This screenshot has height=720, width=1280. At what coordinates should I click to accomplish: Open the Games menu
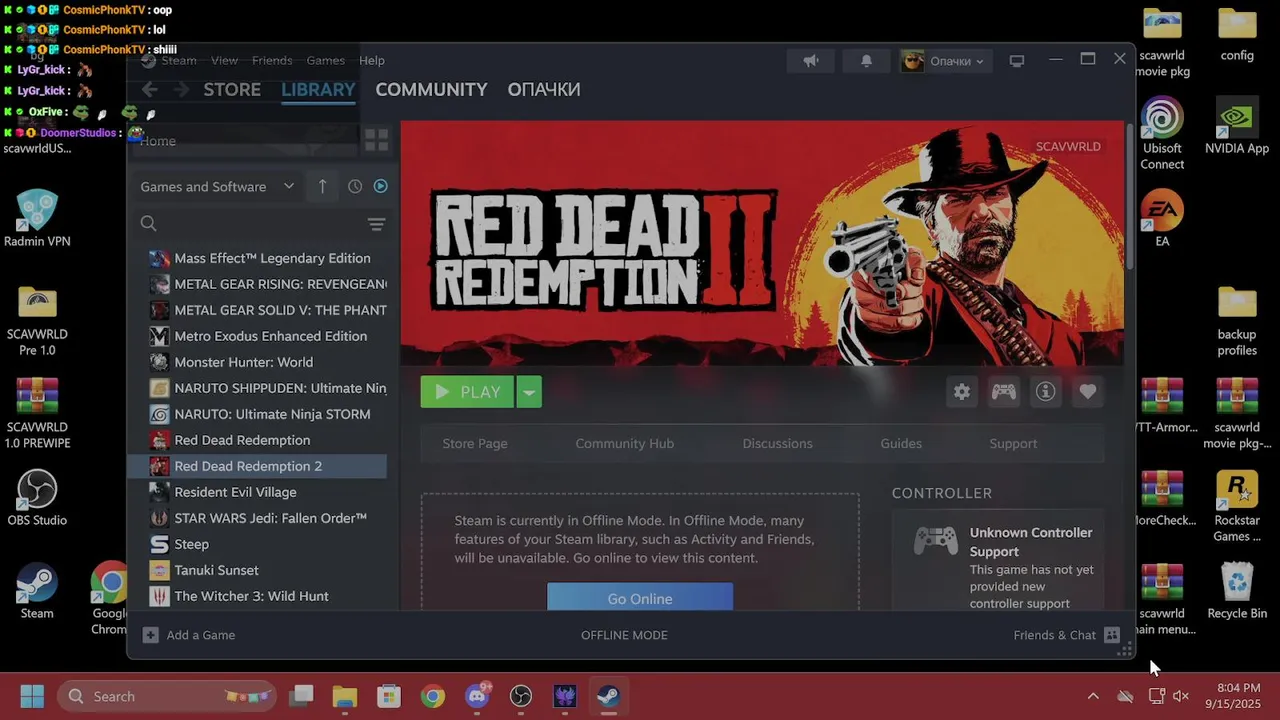click(x=325, y=60)
